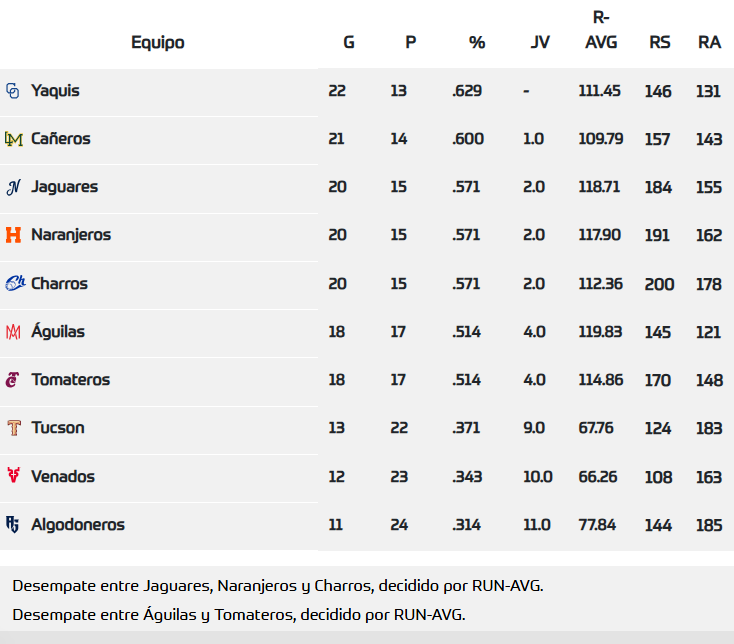Screen dimensions: 734x644
Task: Sort by the G wins column header
Action: (349, 43)
